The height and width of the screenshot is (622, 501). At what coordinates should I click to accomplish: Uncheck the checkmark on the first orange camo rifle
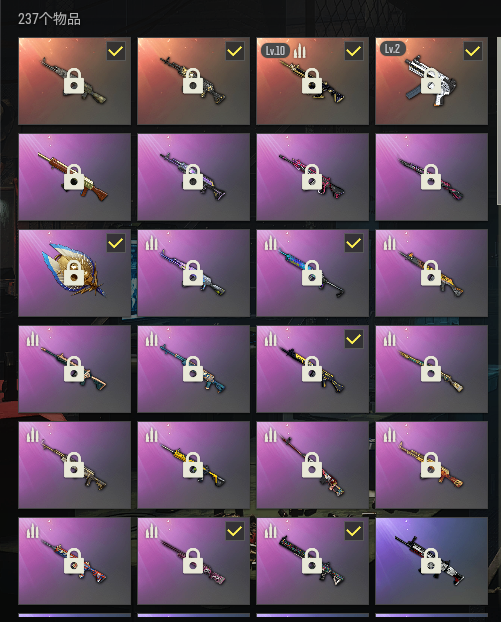coord(116,51)
